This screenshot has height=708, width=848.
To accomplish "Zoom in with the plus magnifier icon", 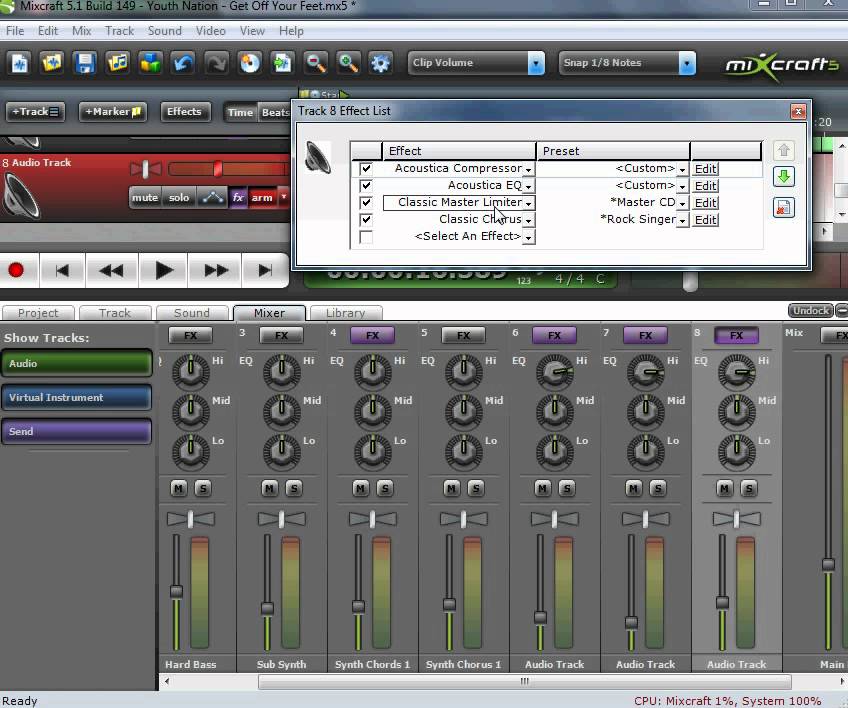I will coord(348,63).
